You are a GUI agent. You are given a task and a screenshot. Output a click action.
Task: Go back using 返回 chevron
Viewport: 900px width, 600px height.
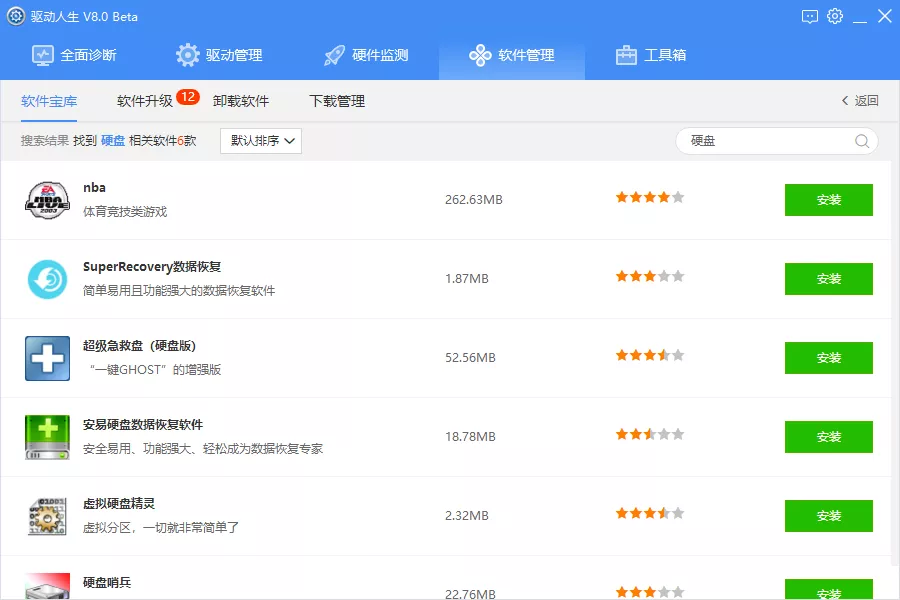[x=860, y=101]
